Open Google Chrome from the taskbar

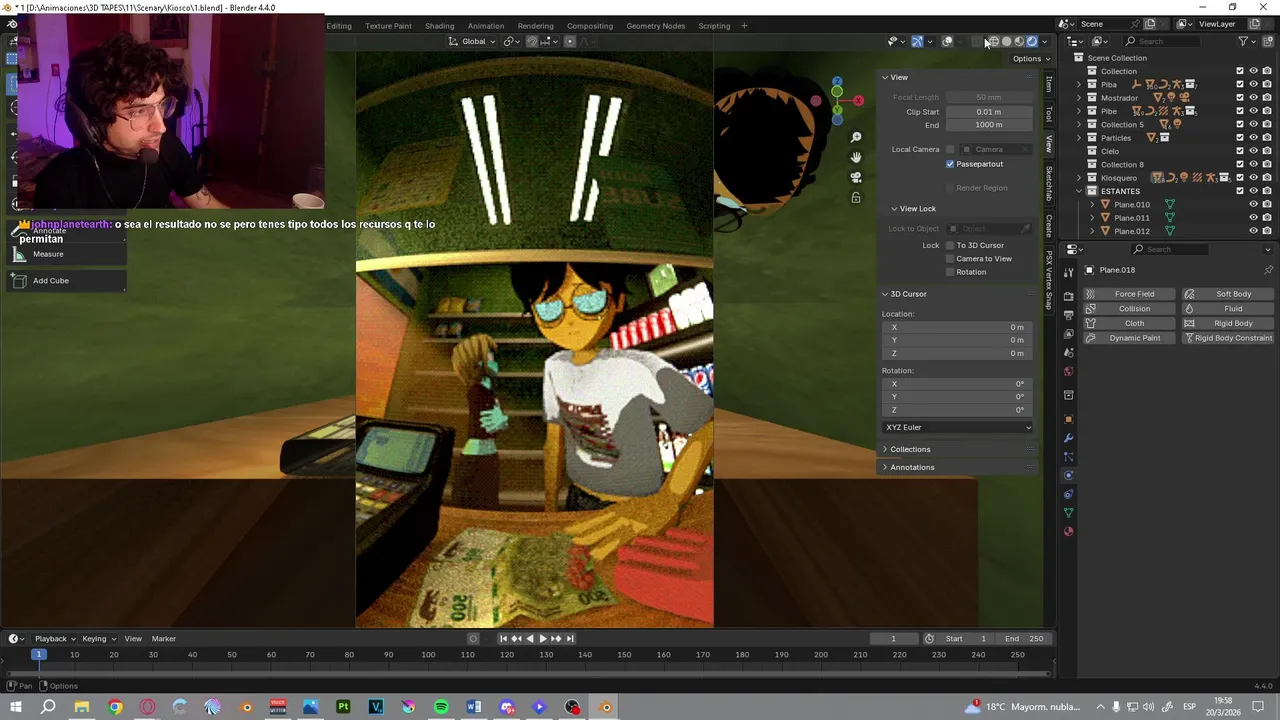115,707
